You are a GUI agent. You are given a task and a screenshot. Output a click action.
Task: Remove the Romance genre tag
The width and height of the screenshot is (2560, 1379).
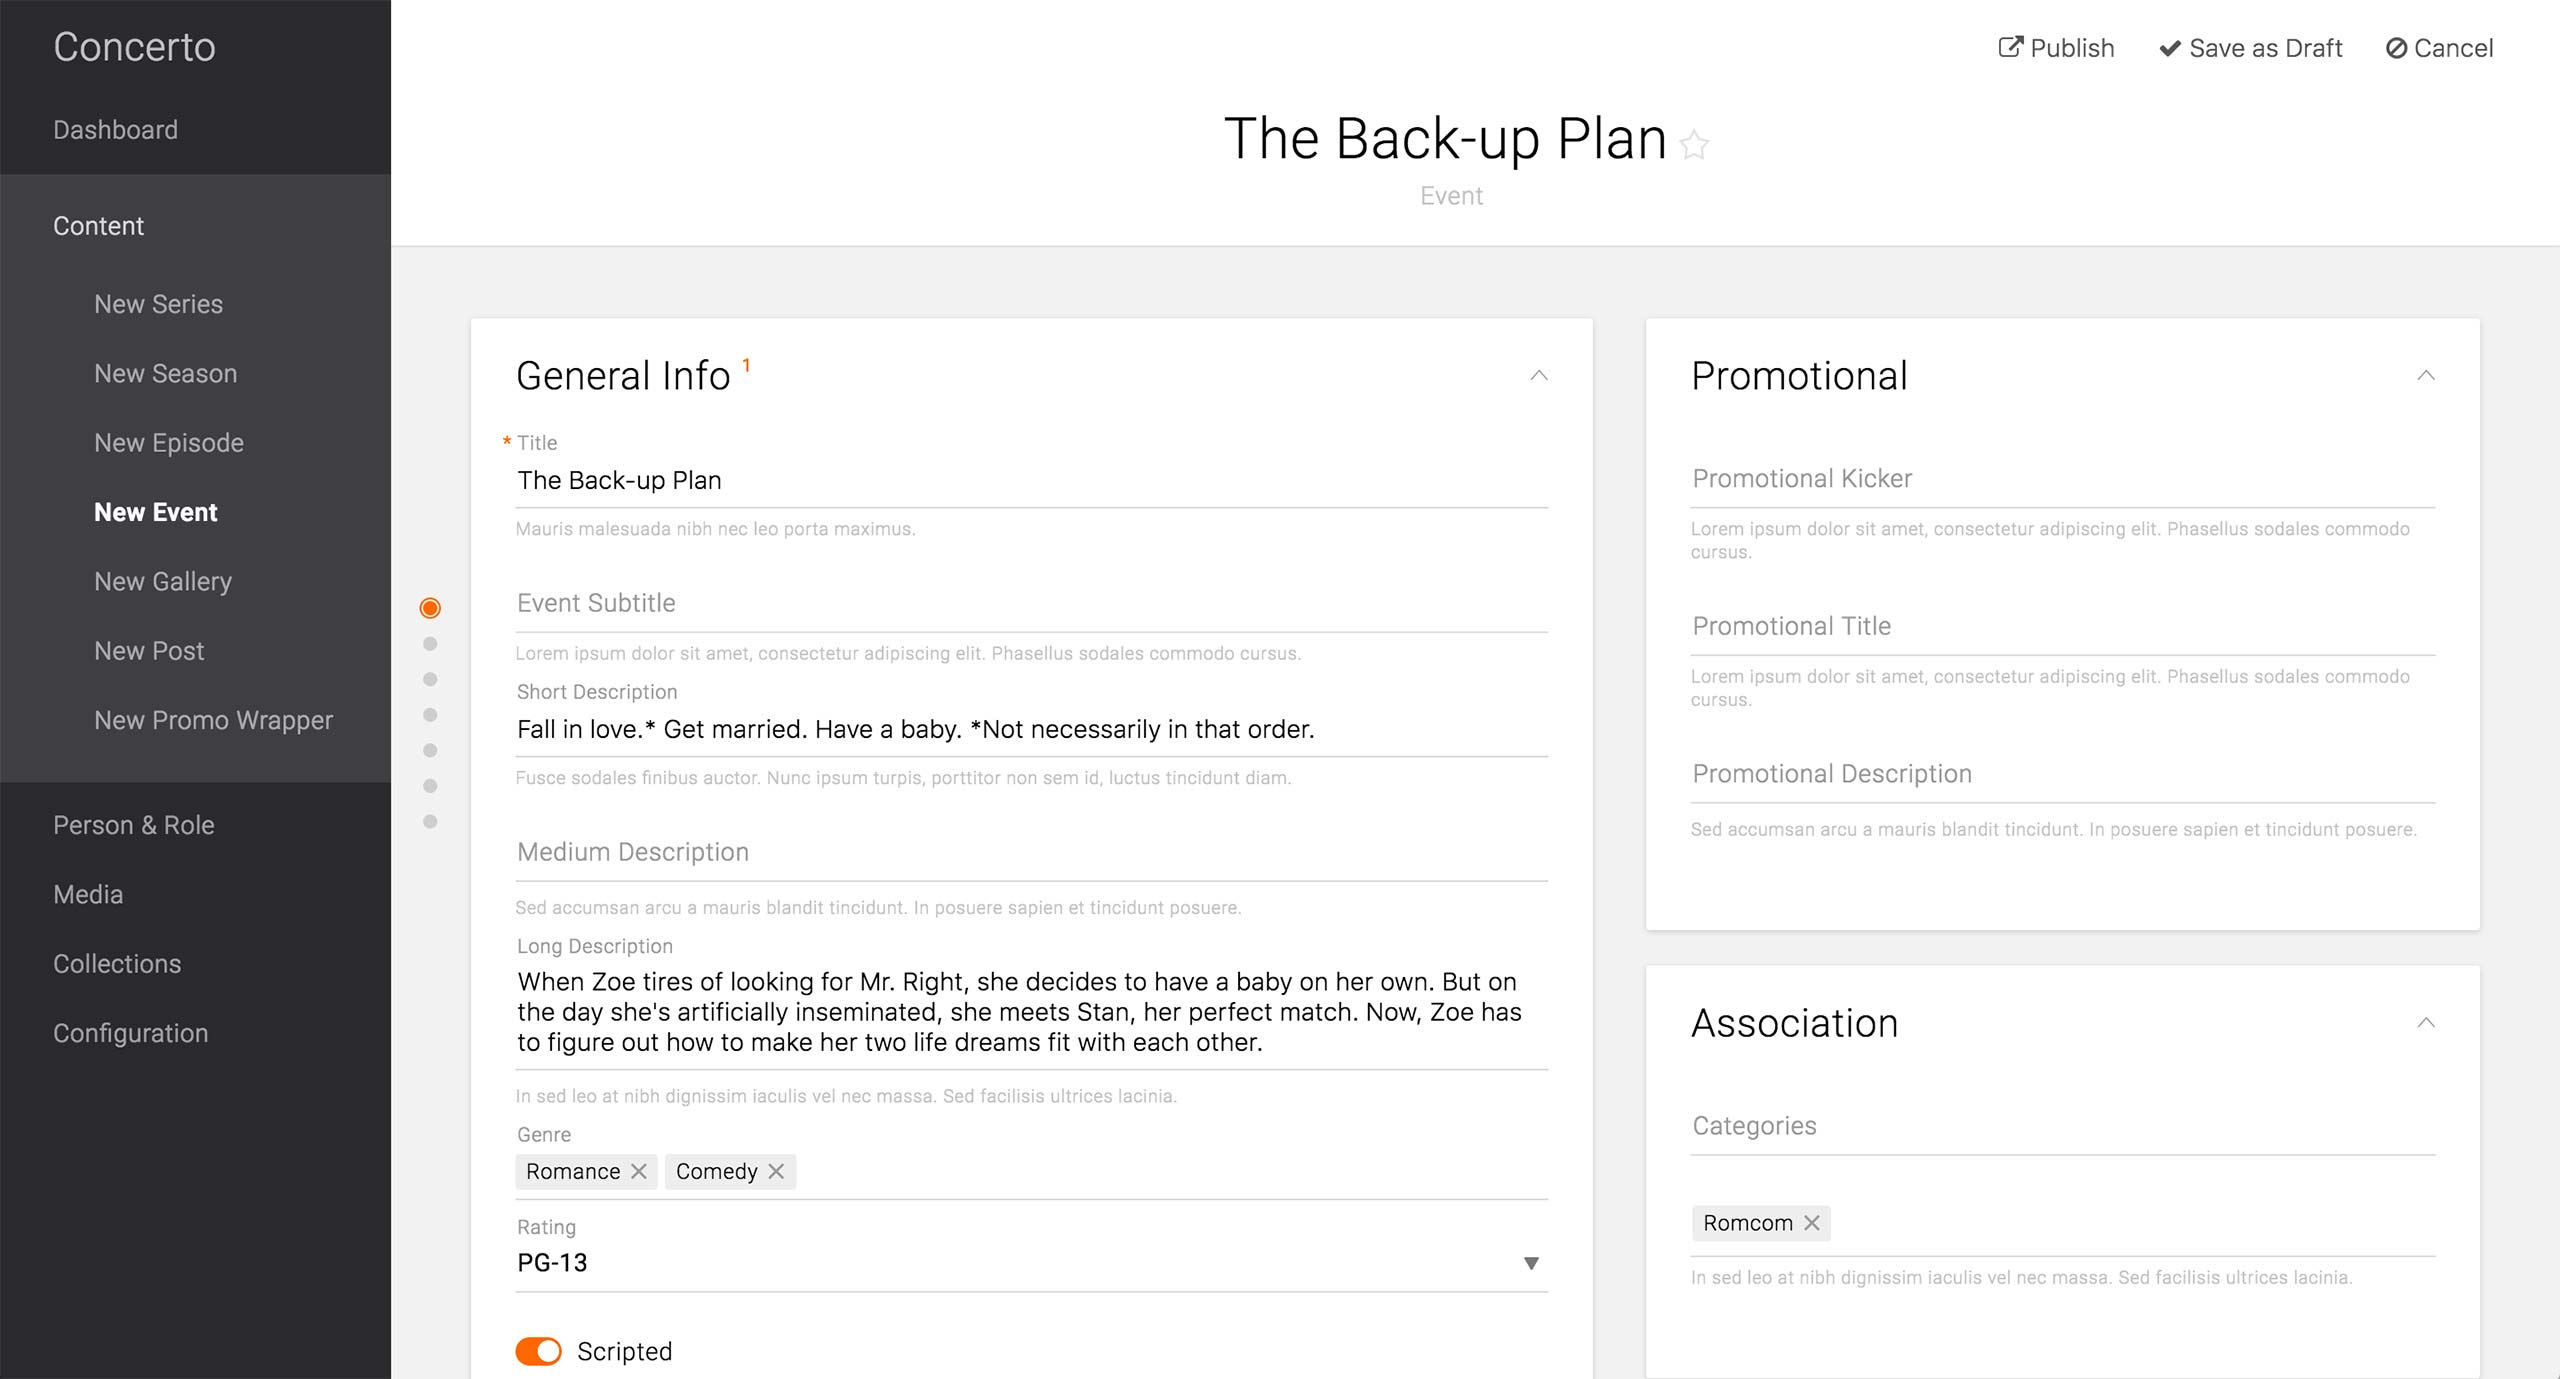click(x=639, y=1171)
